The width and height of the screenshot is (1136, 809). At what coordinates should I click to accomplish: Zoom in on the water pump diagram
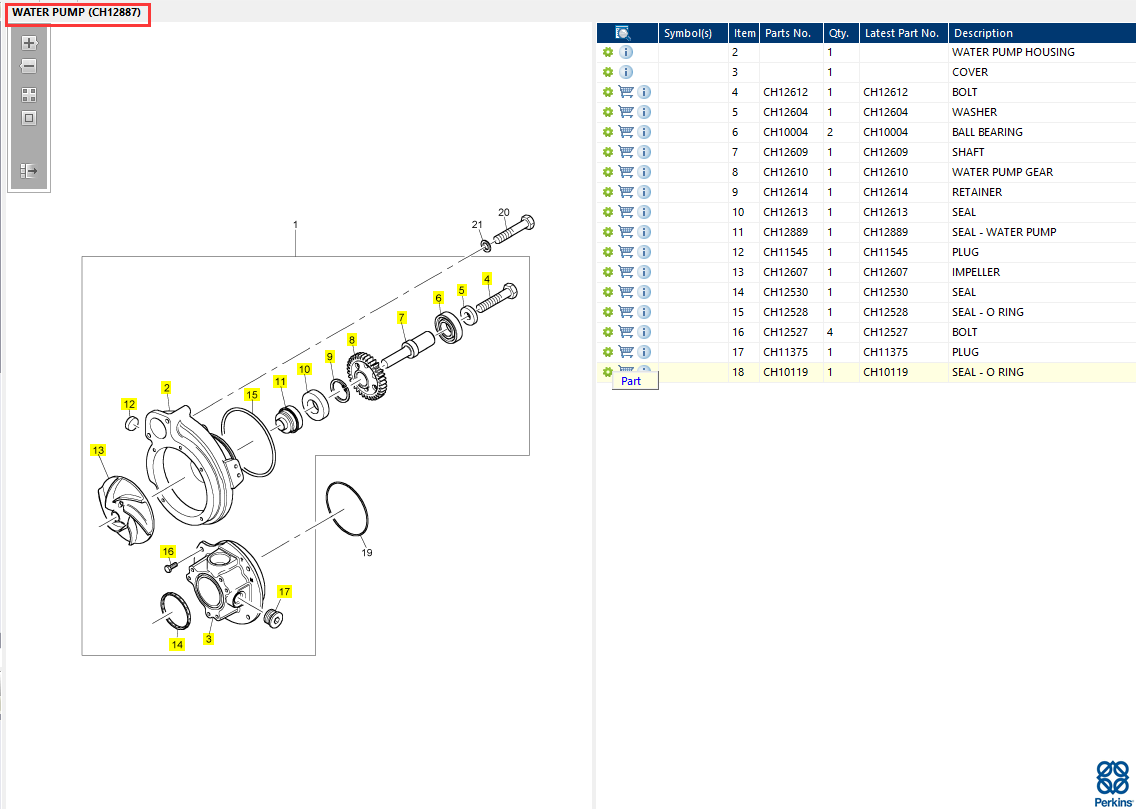29,43
